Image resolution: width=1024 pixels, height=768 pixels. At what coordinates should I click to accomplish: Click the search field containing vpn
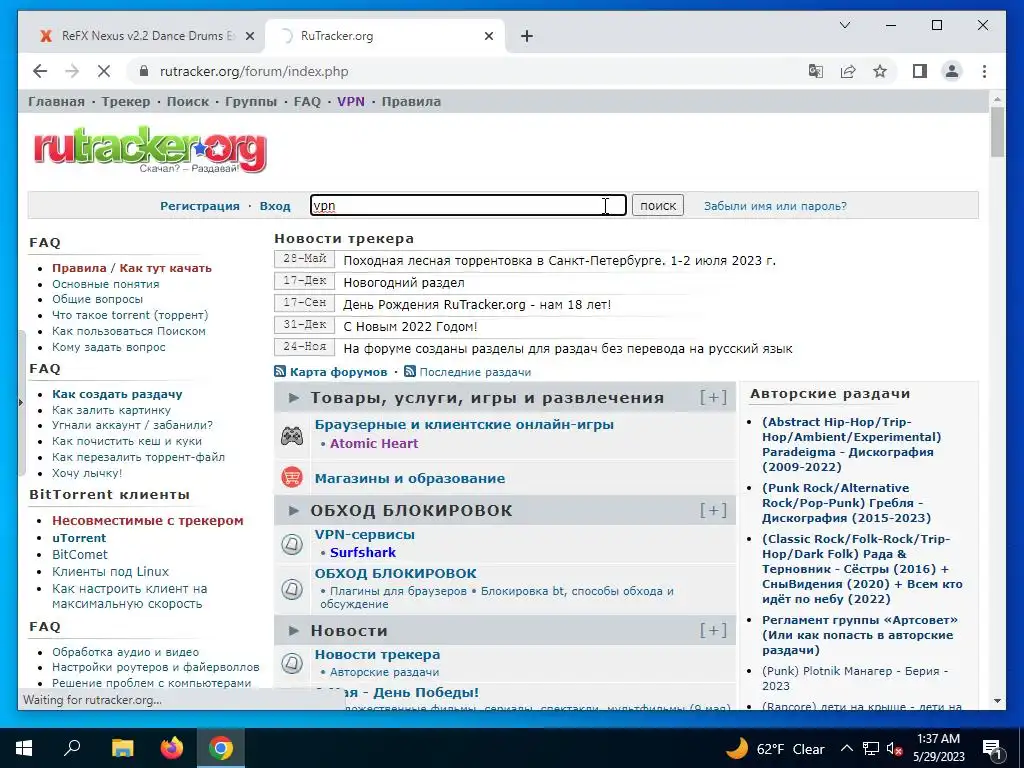point(468,205)
